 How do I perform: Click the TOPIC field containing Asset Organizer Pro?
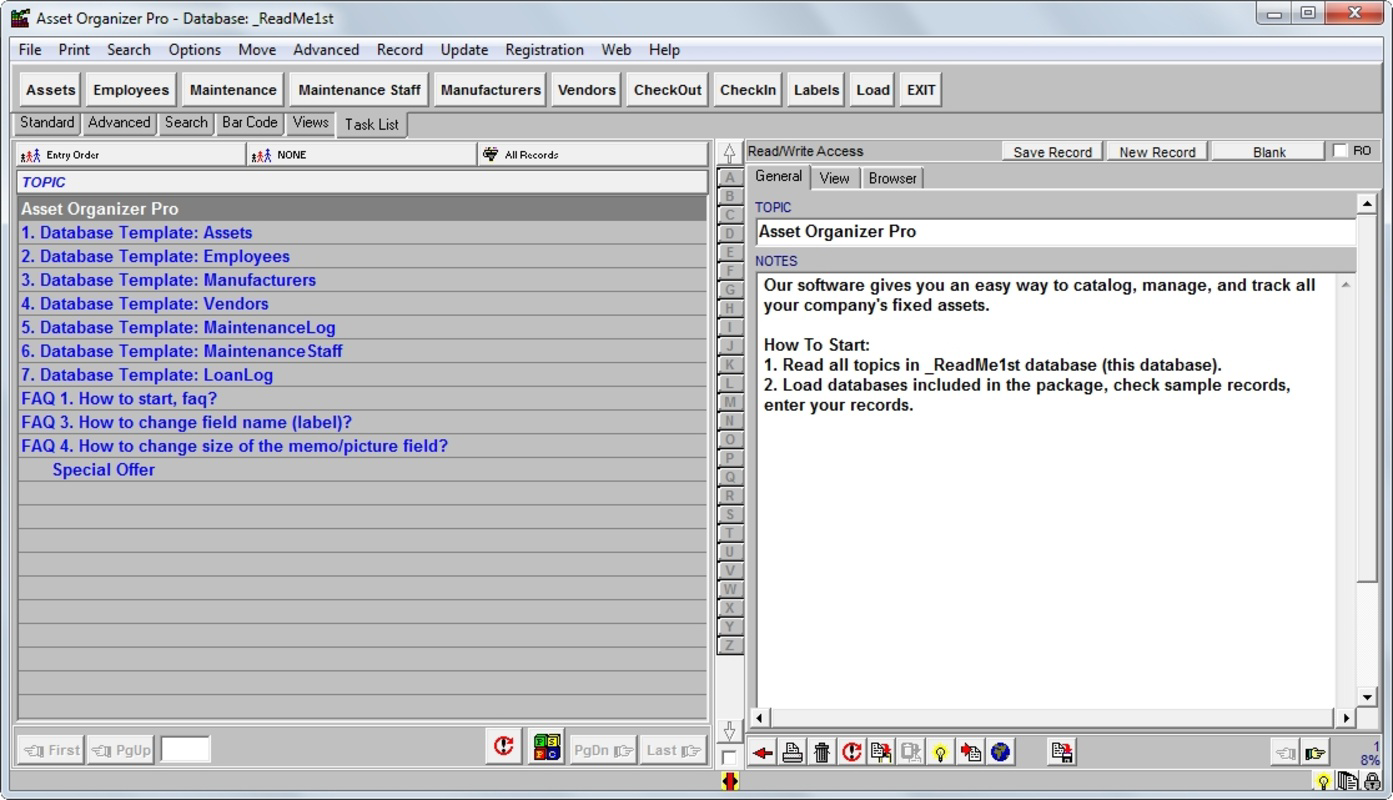[1054, 232]
